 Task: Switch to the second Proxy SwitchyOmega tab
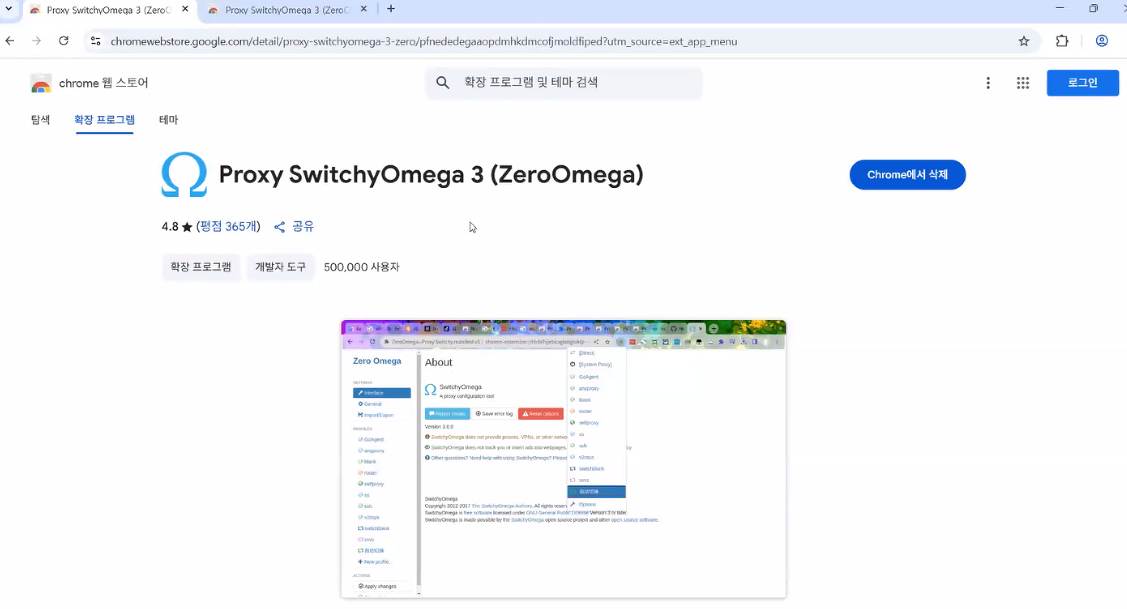point(286,10)
